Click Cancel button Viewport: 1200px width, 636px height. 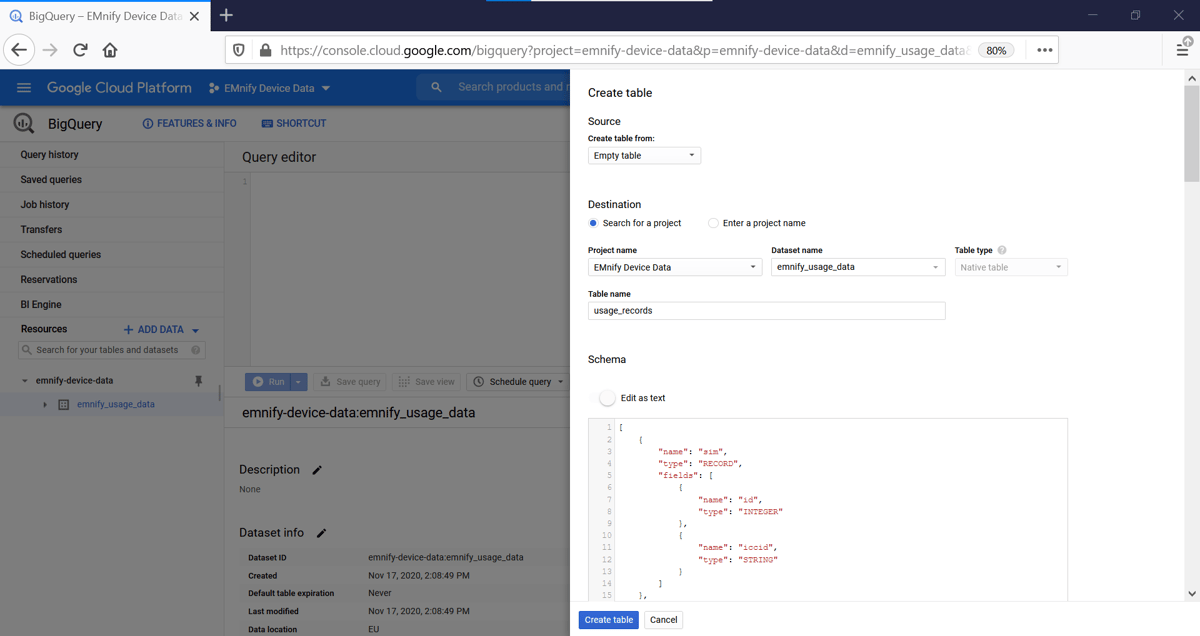(664, 620)
